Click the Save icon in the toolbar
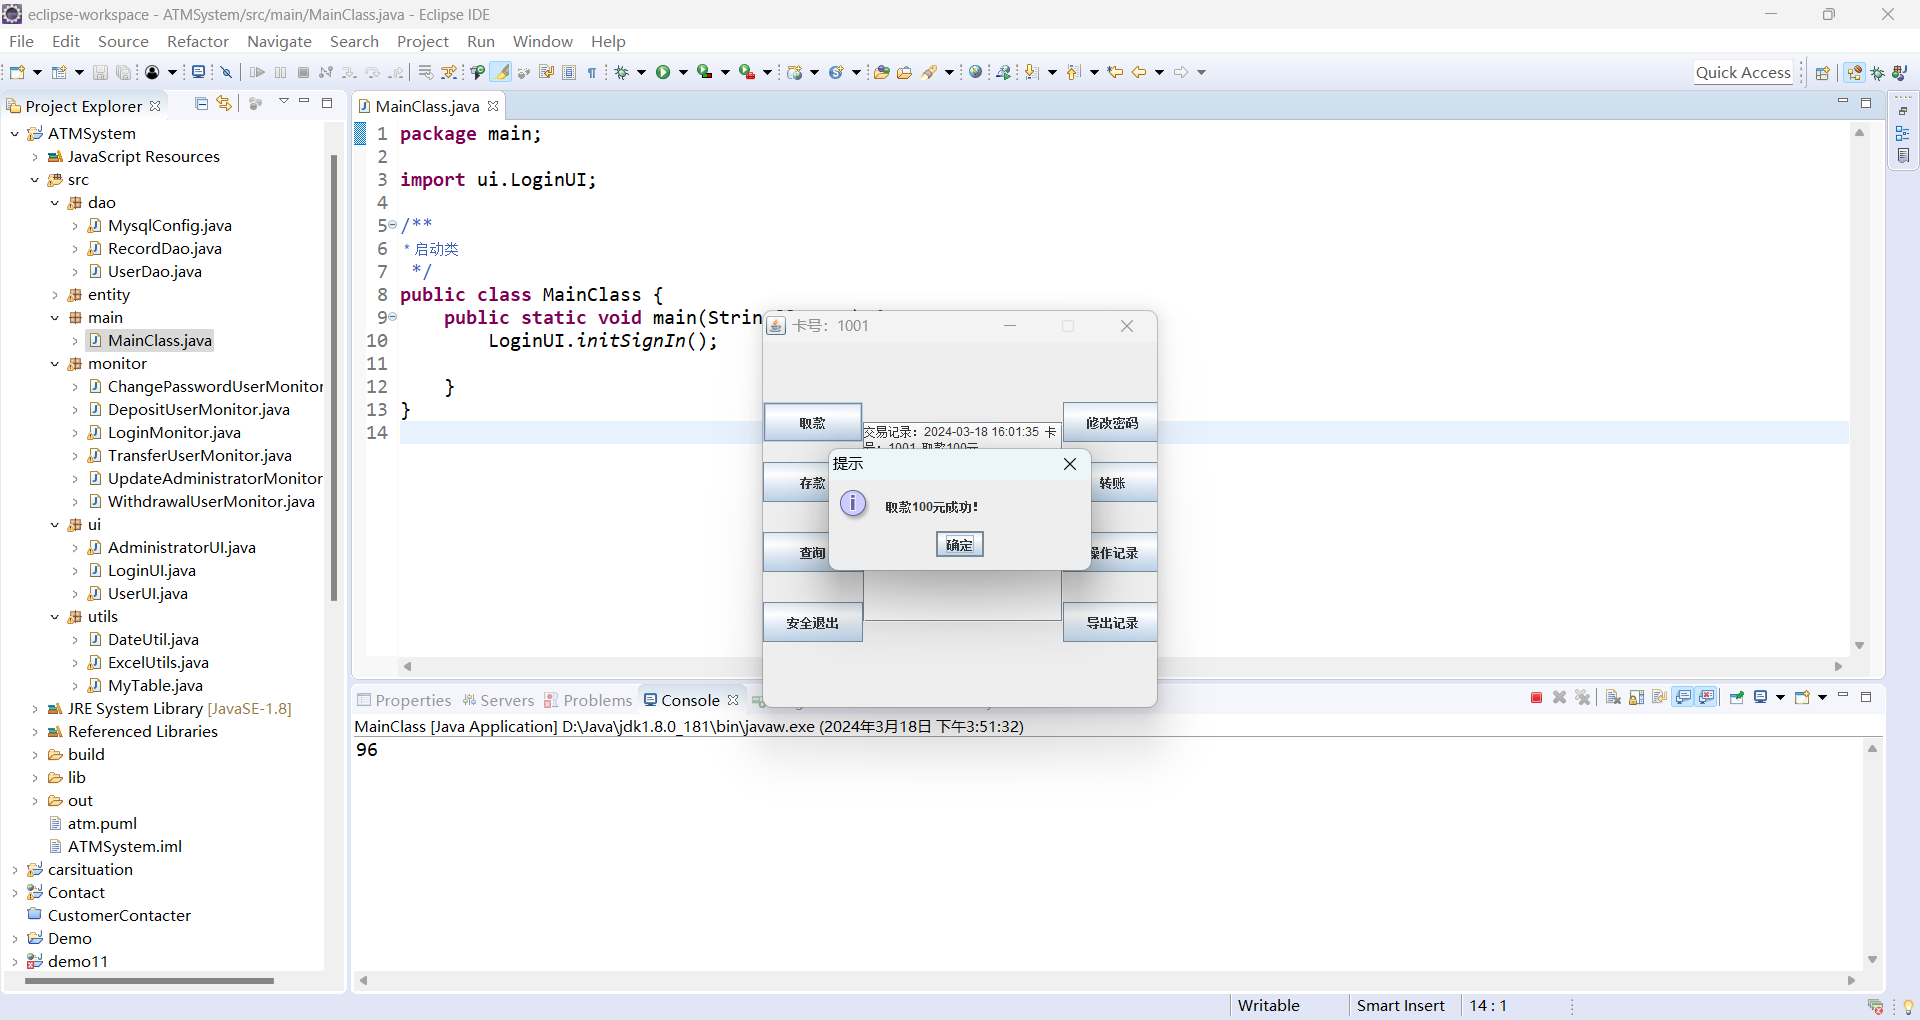1920x1020 pixels. coord(100,72)
